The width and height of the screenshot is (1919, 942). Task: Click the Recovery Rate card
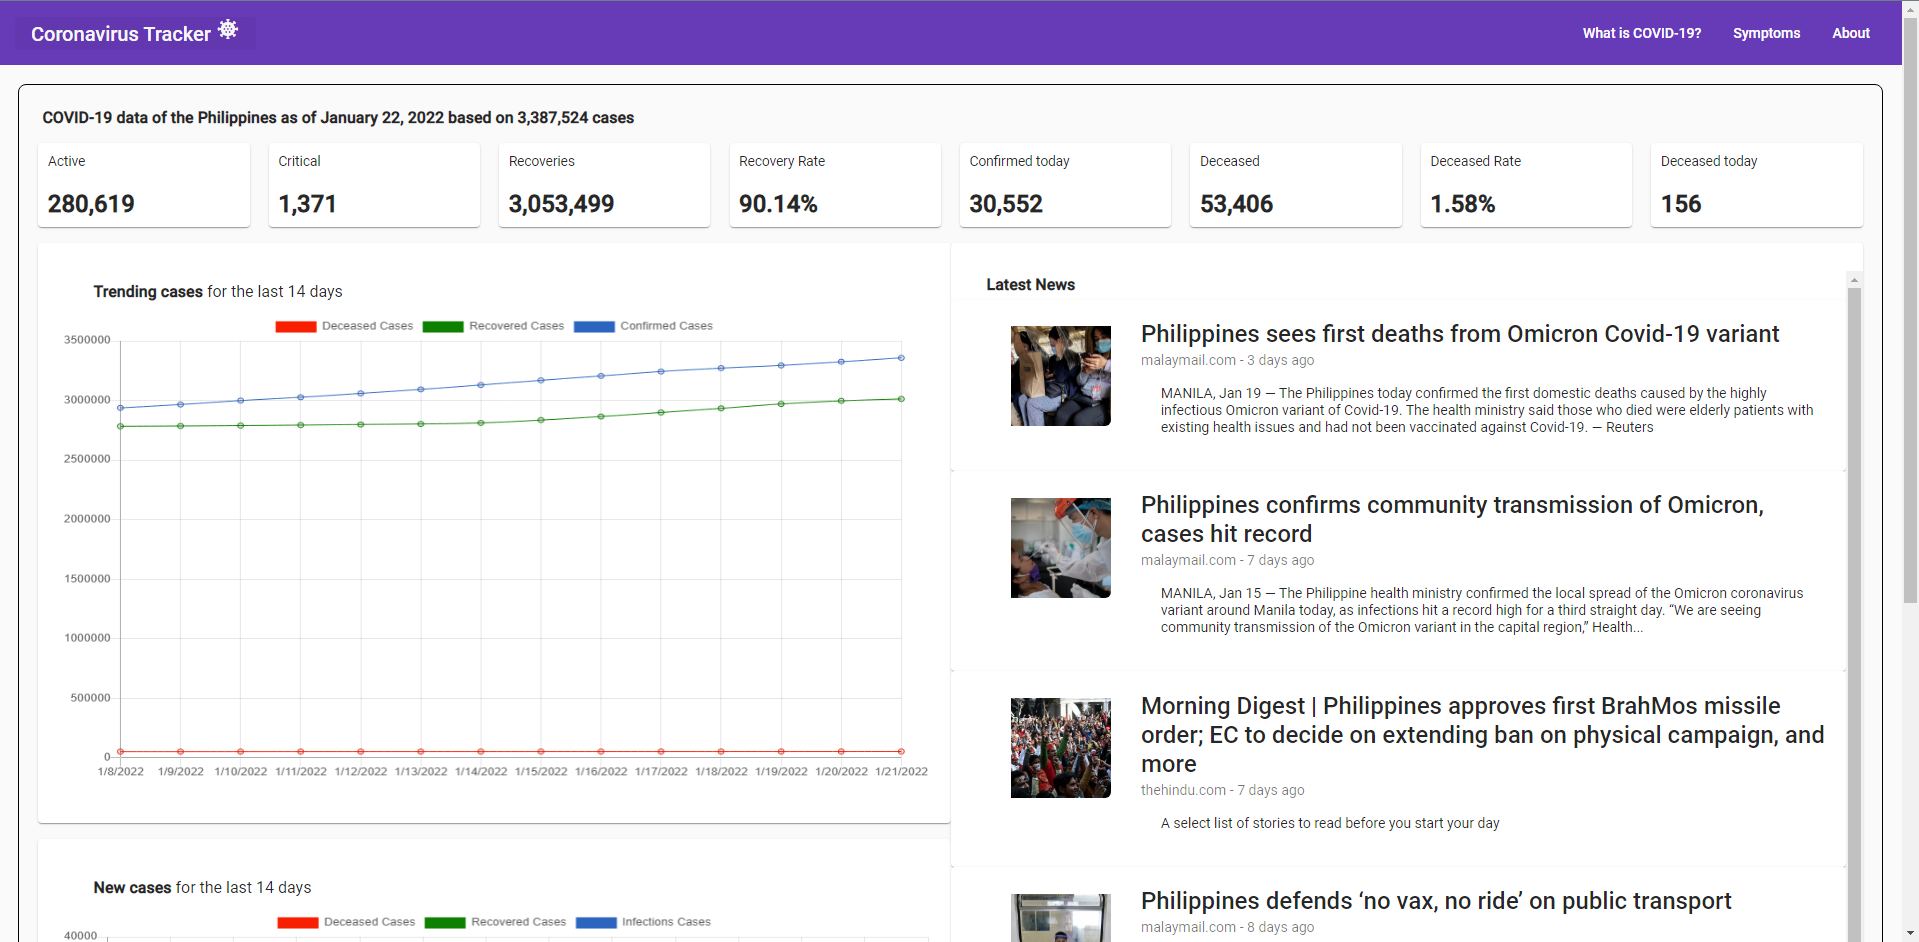[835, 185]
